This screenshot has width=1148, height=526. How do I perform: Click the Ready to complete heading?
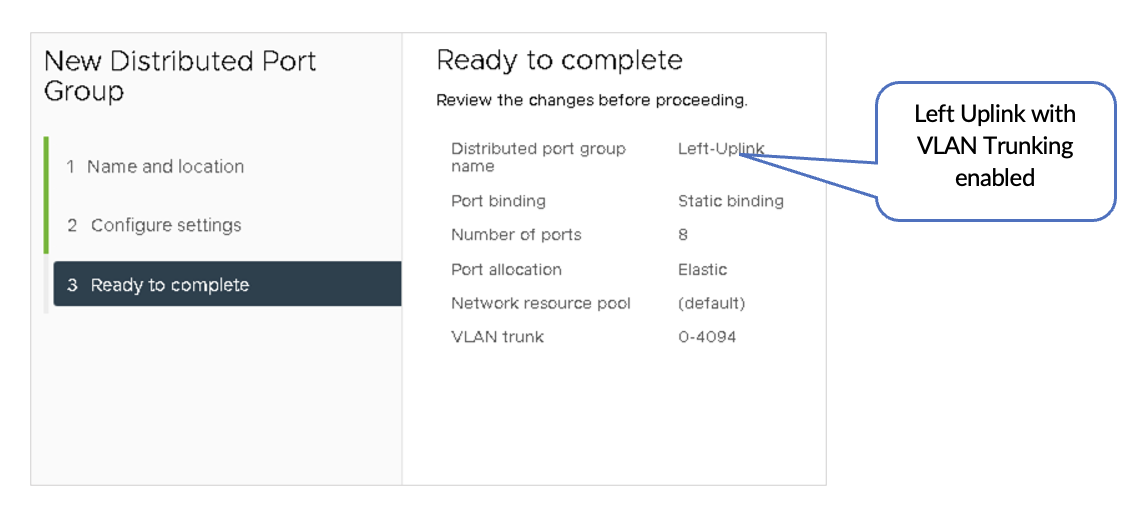tap(560, 60)
